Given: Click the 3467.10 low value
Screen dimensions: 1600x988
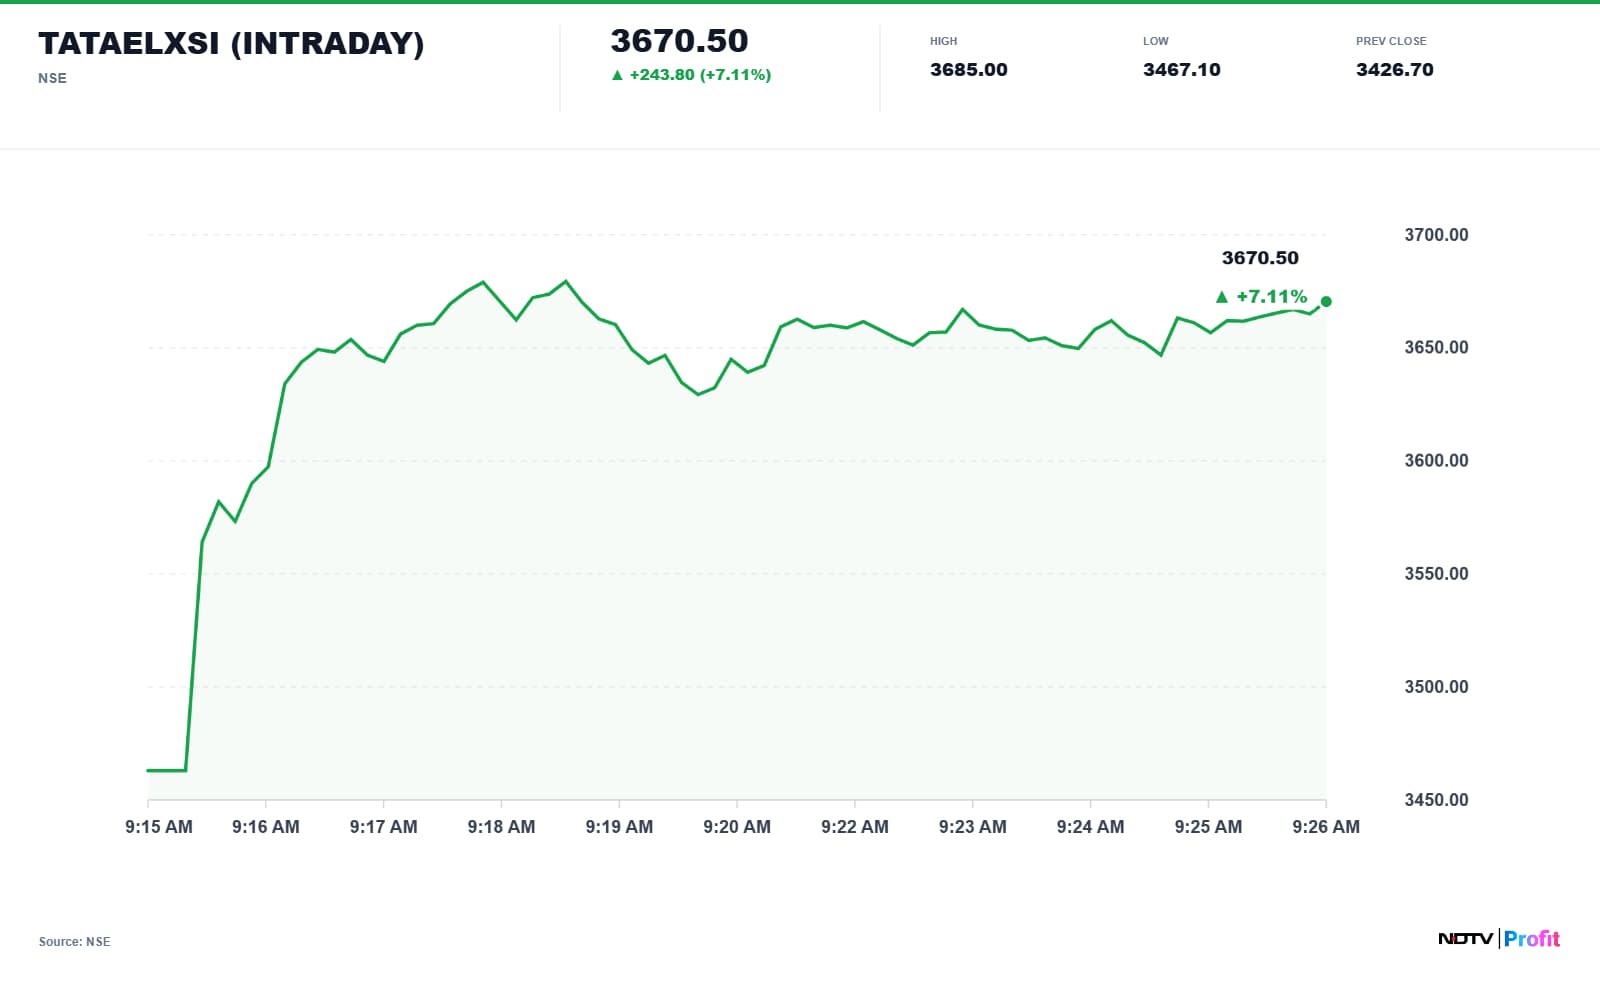Looking at the screenshot, I should tap(1181, 70).
